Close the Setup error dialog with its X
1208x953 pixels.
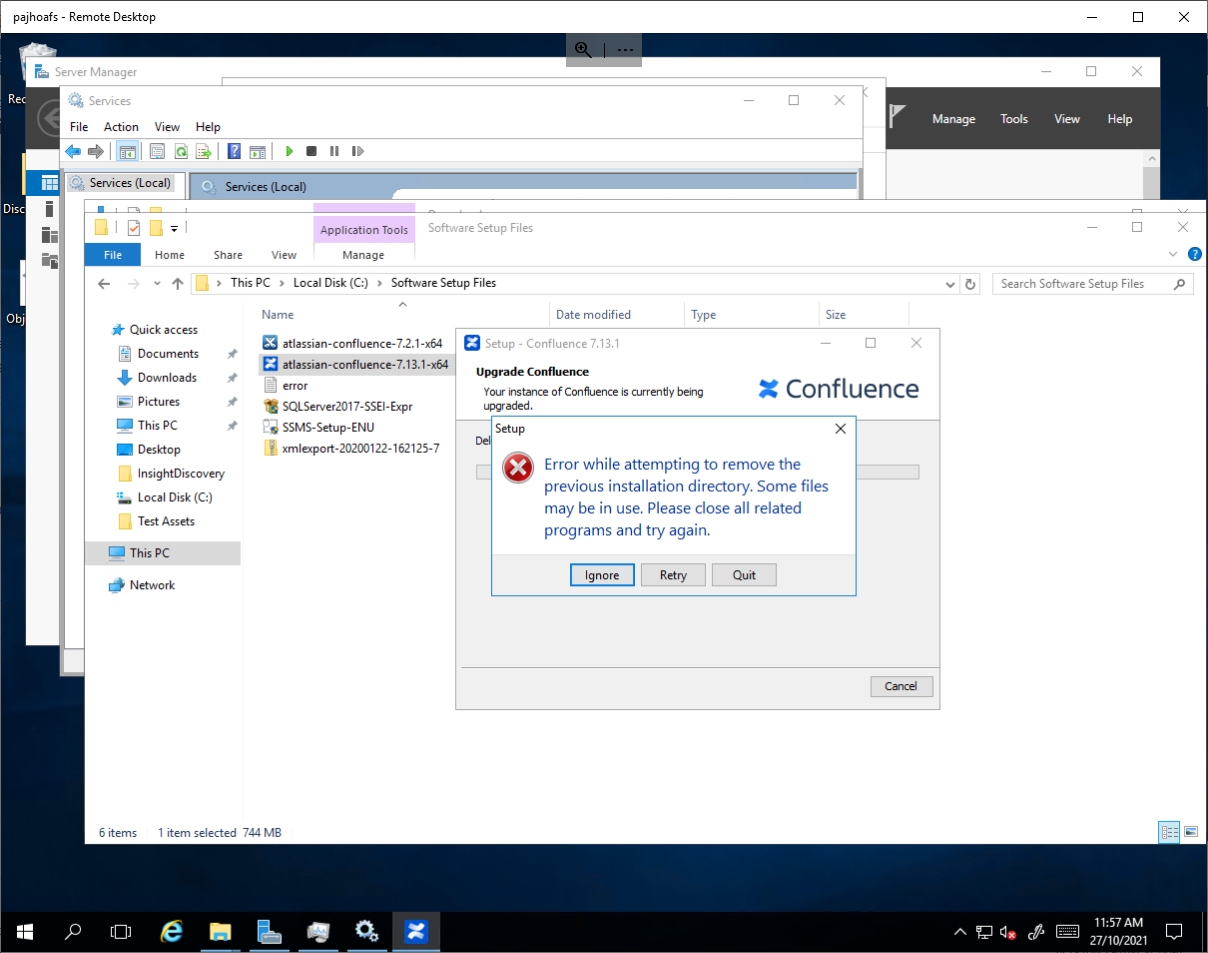[840, 428]
